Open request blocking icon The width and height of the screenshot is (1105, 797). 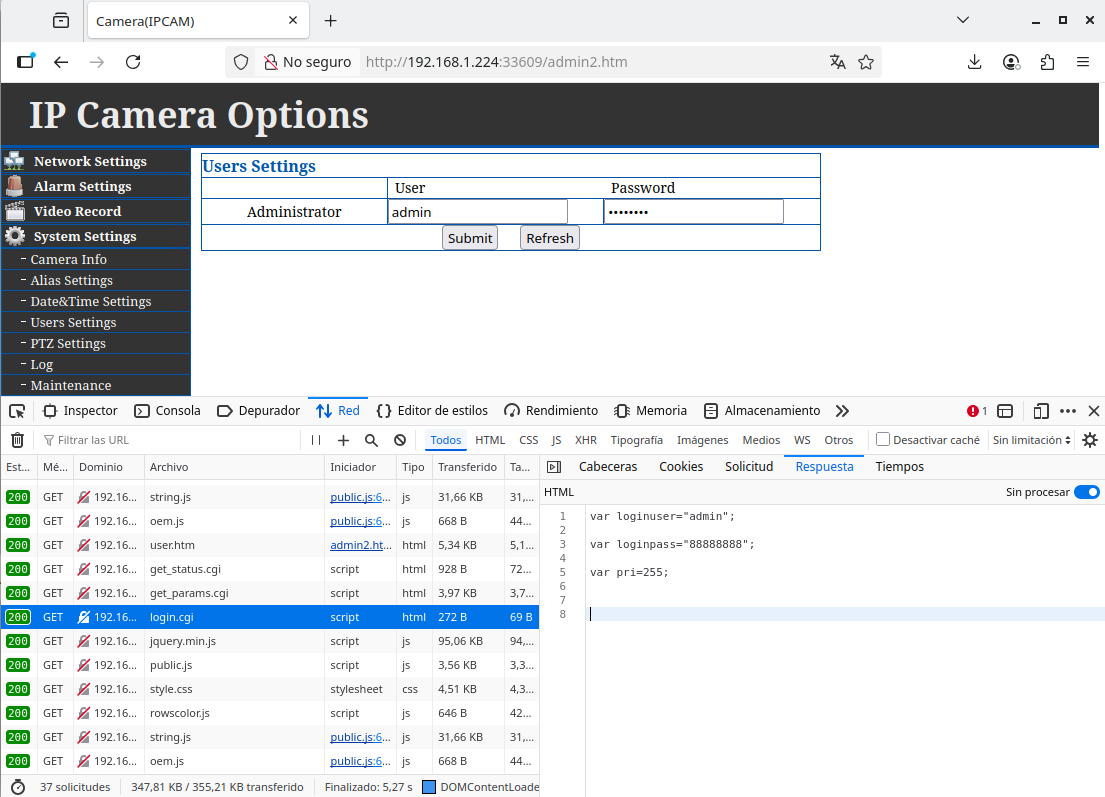[x=400, y=440]
